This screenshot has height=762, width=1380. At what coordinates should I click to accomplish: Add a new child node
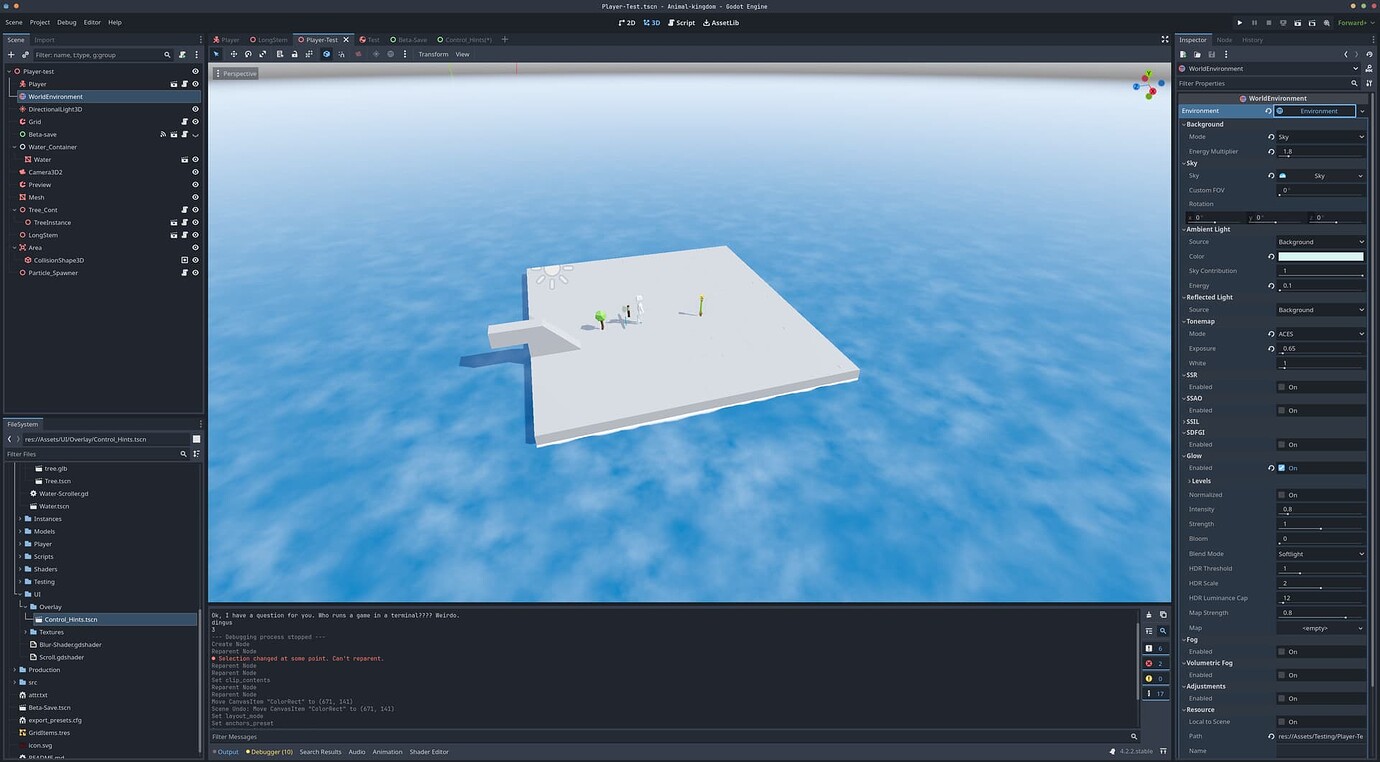click(x=11, y=55)
